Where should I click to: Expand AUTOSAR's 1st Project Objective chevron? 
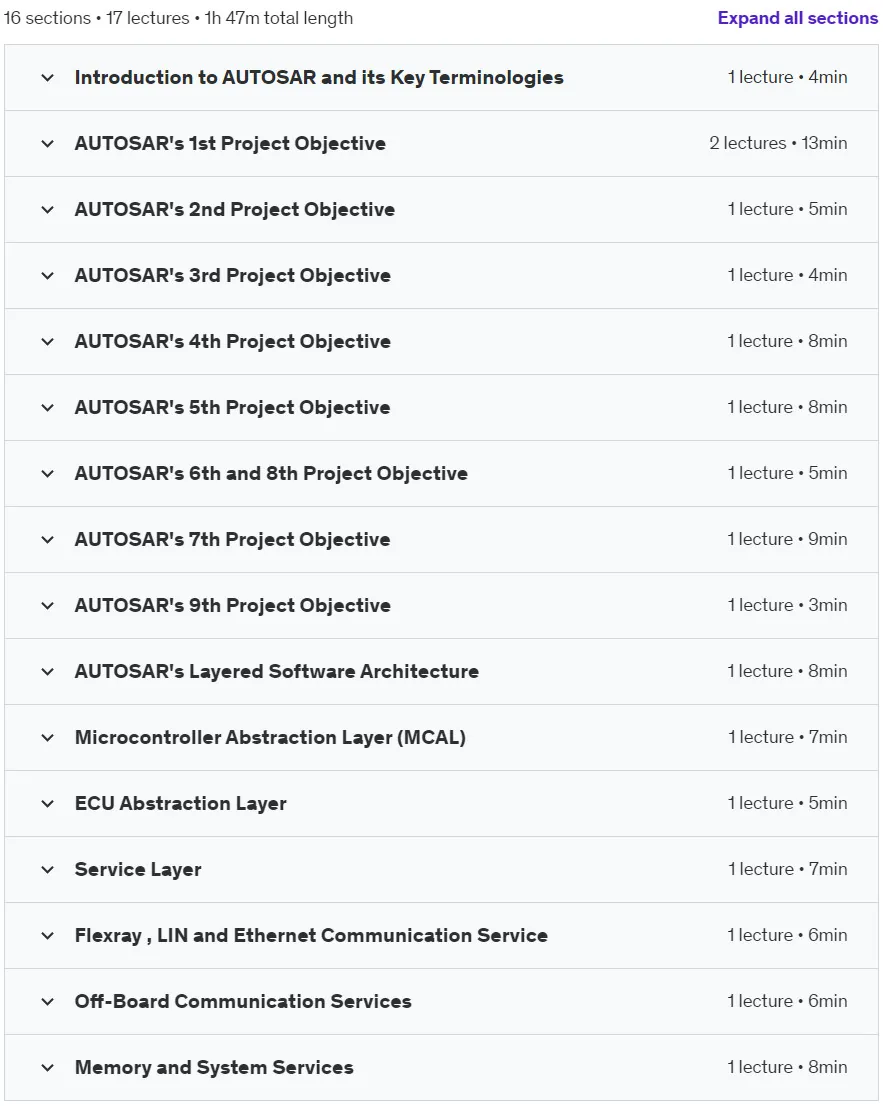click(x=47, y=144)
